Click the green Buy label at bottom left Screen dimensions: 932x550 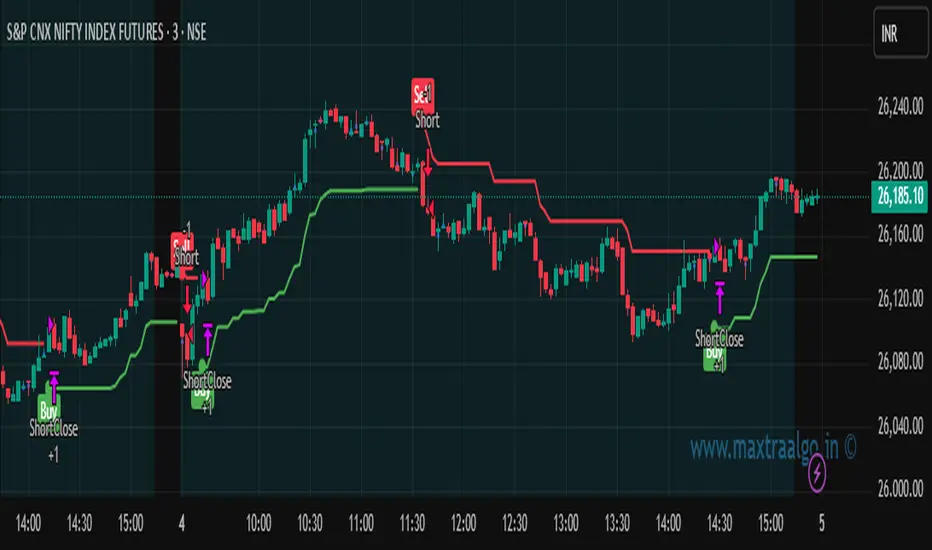[x=48, y=410]
